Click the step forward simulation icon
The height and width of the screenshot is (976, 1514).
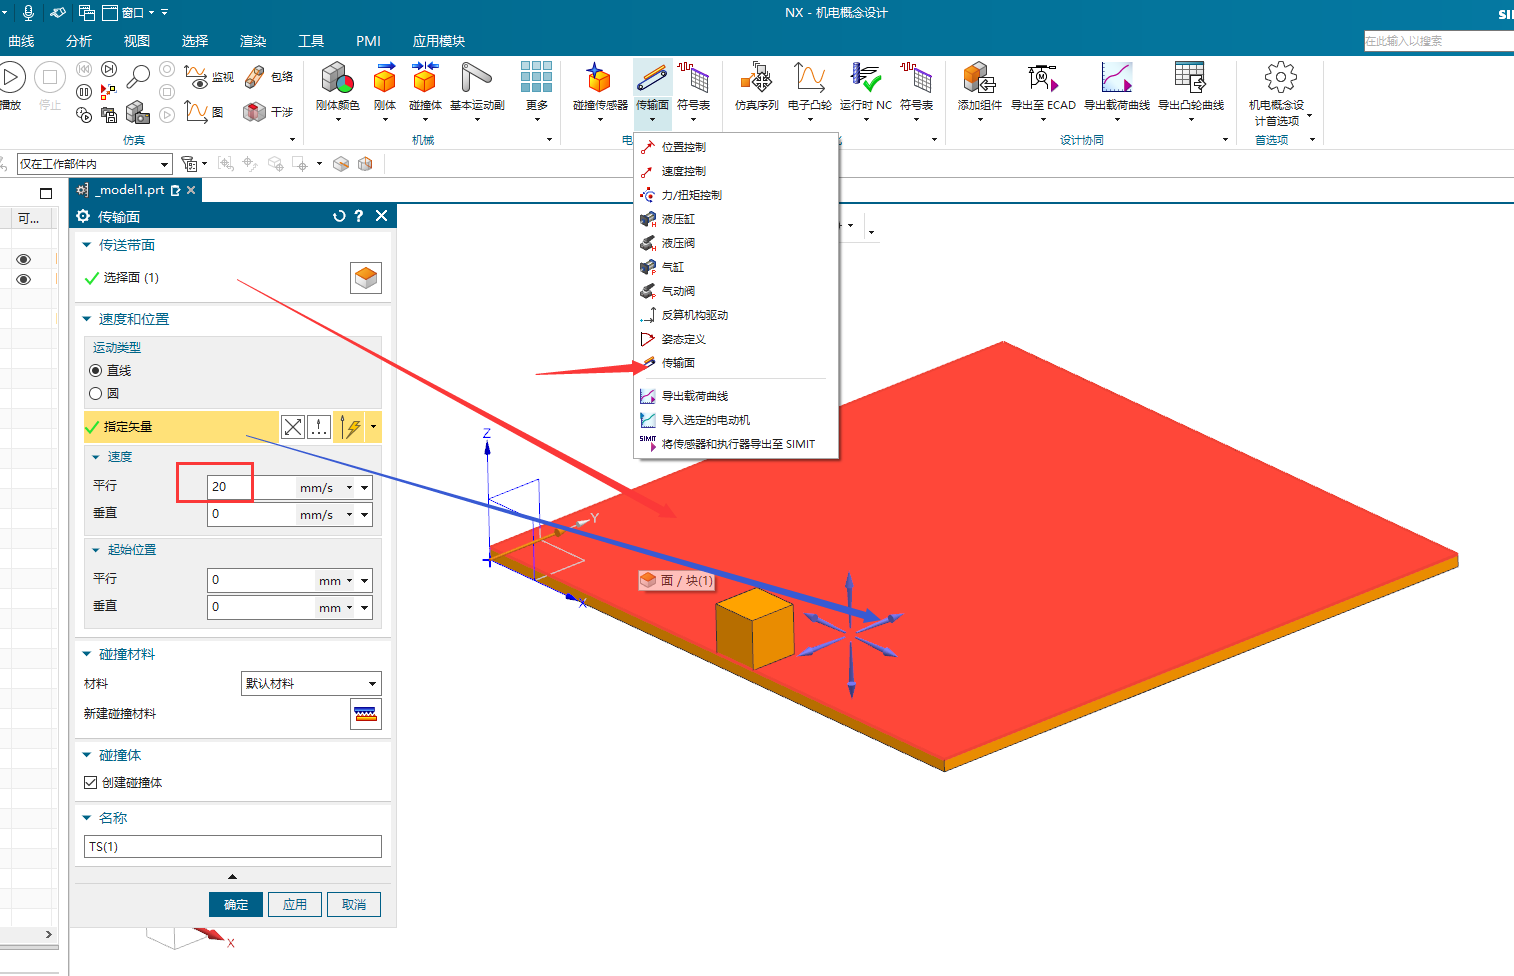coord(109,69)
